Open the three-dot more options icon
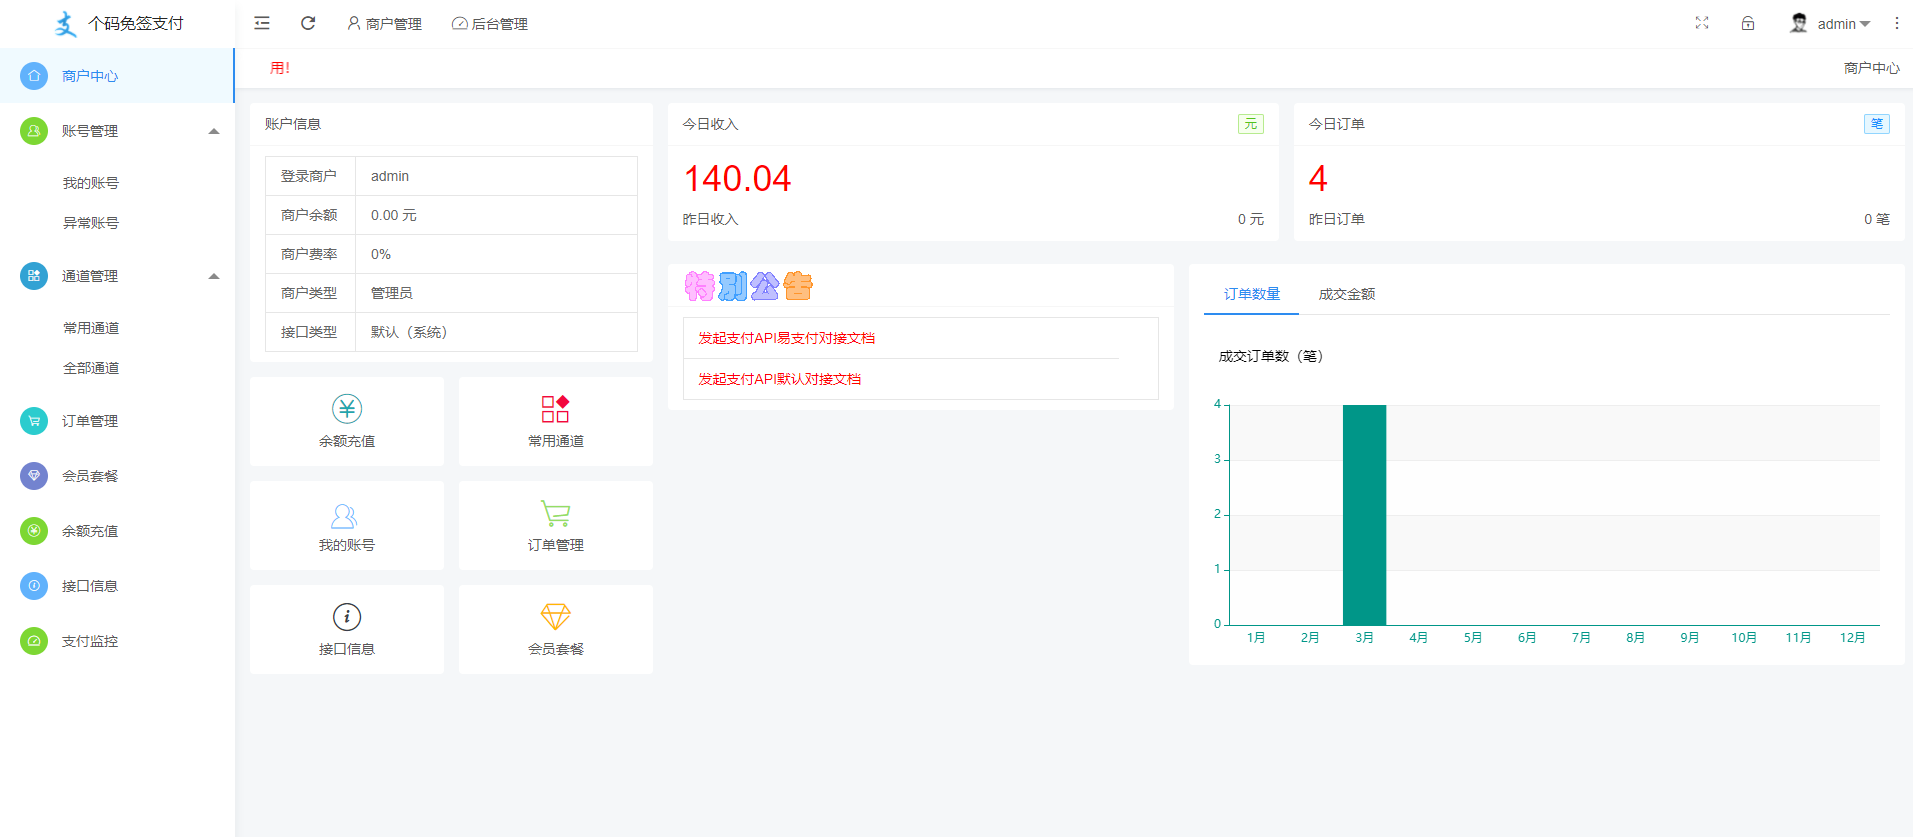 coord(1896,23)
